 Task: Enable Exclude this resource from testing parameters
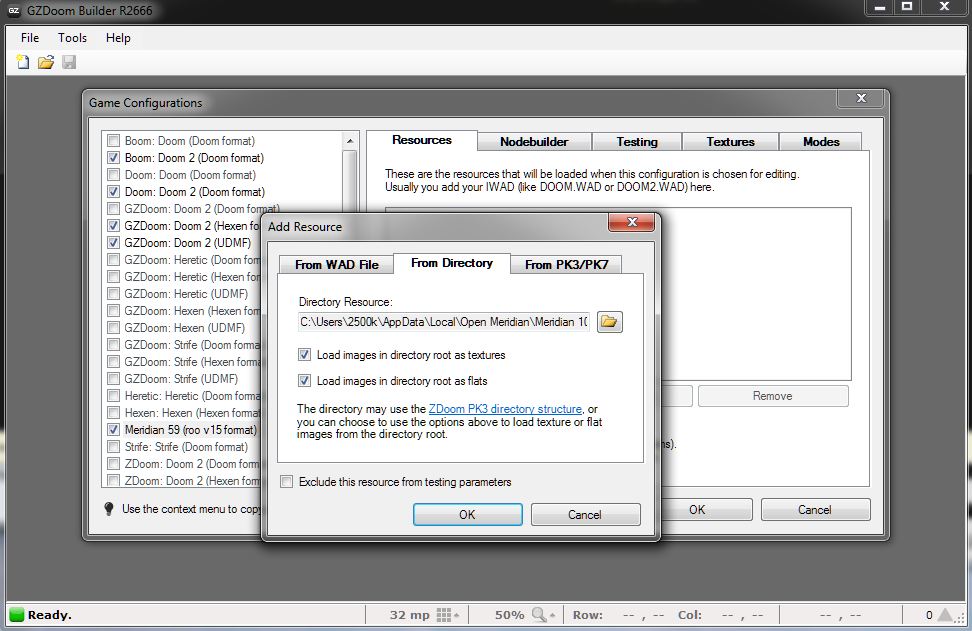286,482
